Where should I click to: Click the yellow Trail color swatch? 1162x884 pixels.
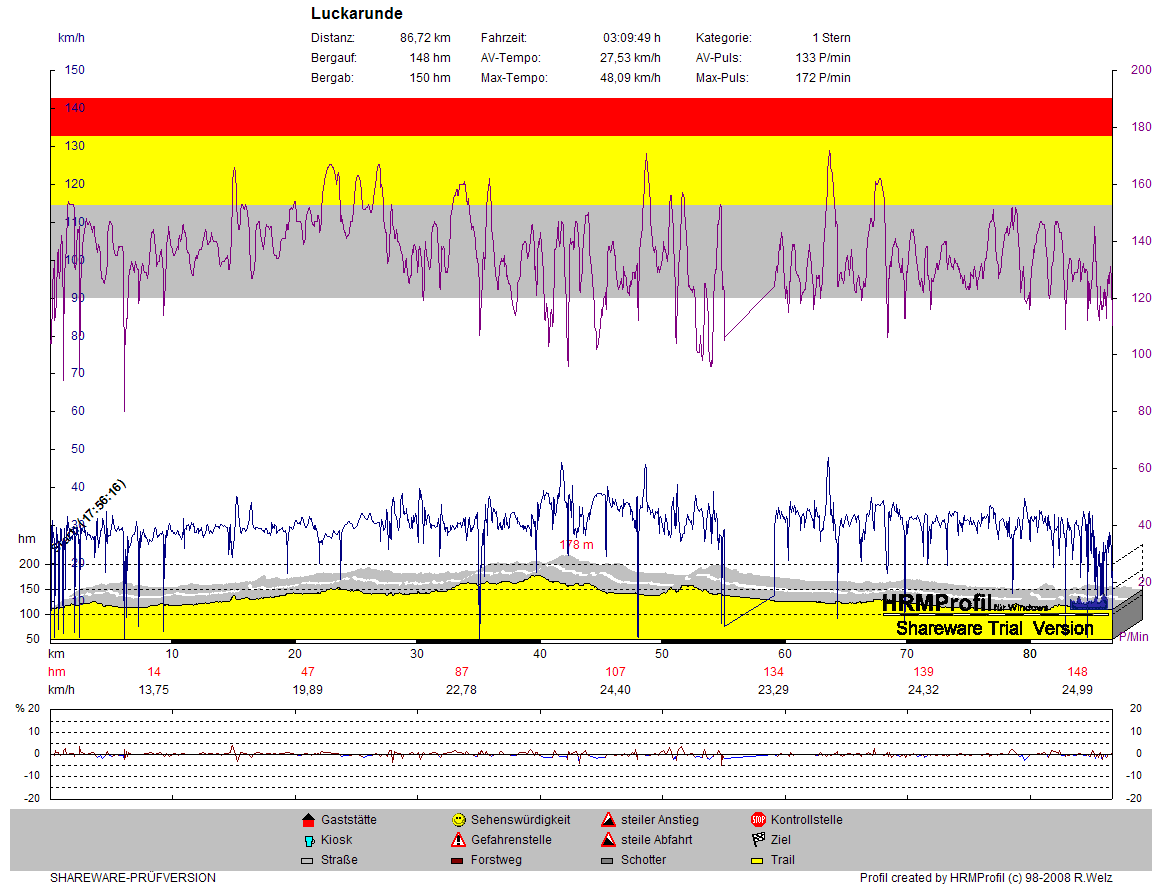pos(758,860)
